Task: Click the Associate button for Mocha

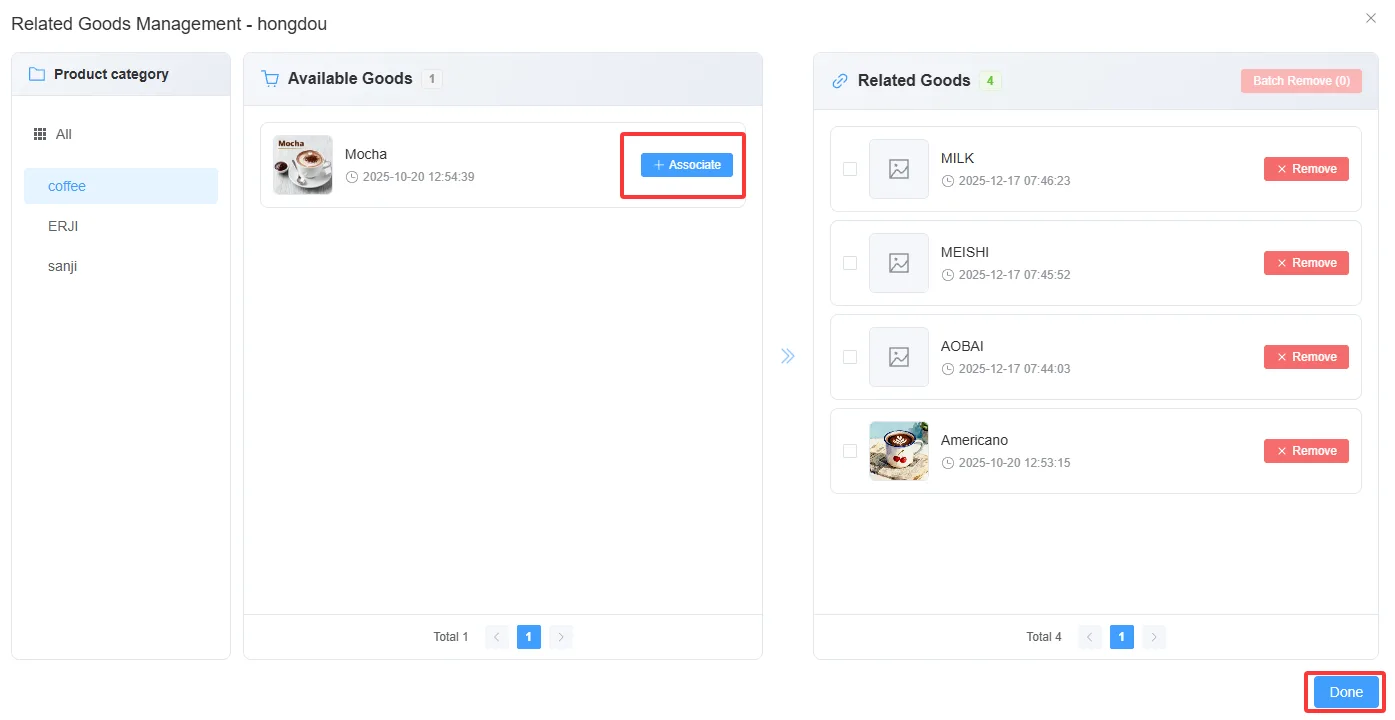Action: (687, 165)
